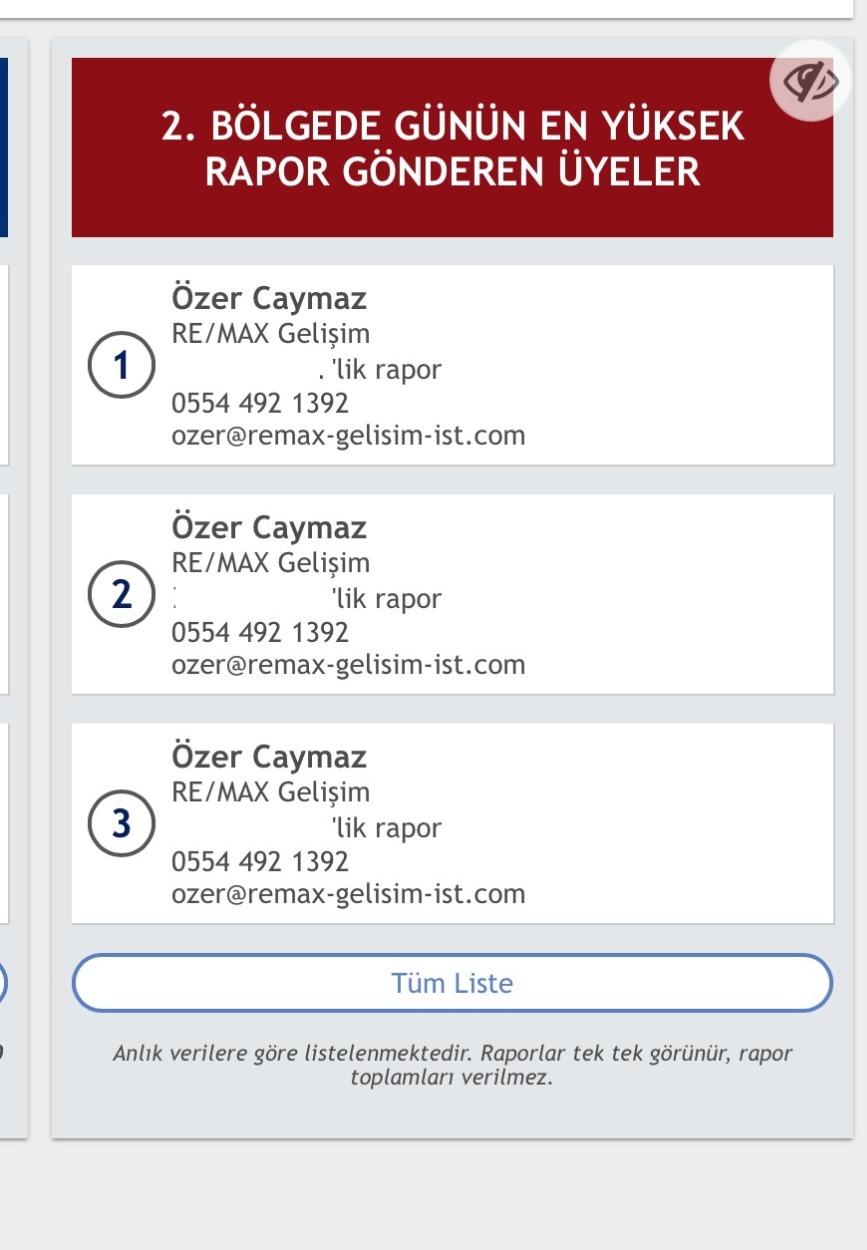Select the Özer Caymaz name in the third card
Image resolution: width=867 pixels, height=1250 pixels.
click(x=269, y=756)
